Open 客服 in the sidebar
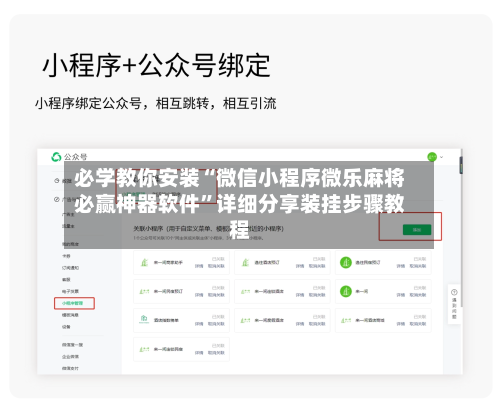Image resolution: width=500 pixels, height=411 pixels. pyautogui.click(x=66, y=279)
